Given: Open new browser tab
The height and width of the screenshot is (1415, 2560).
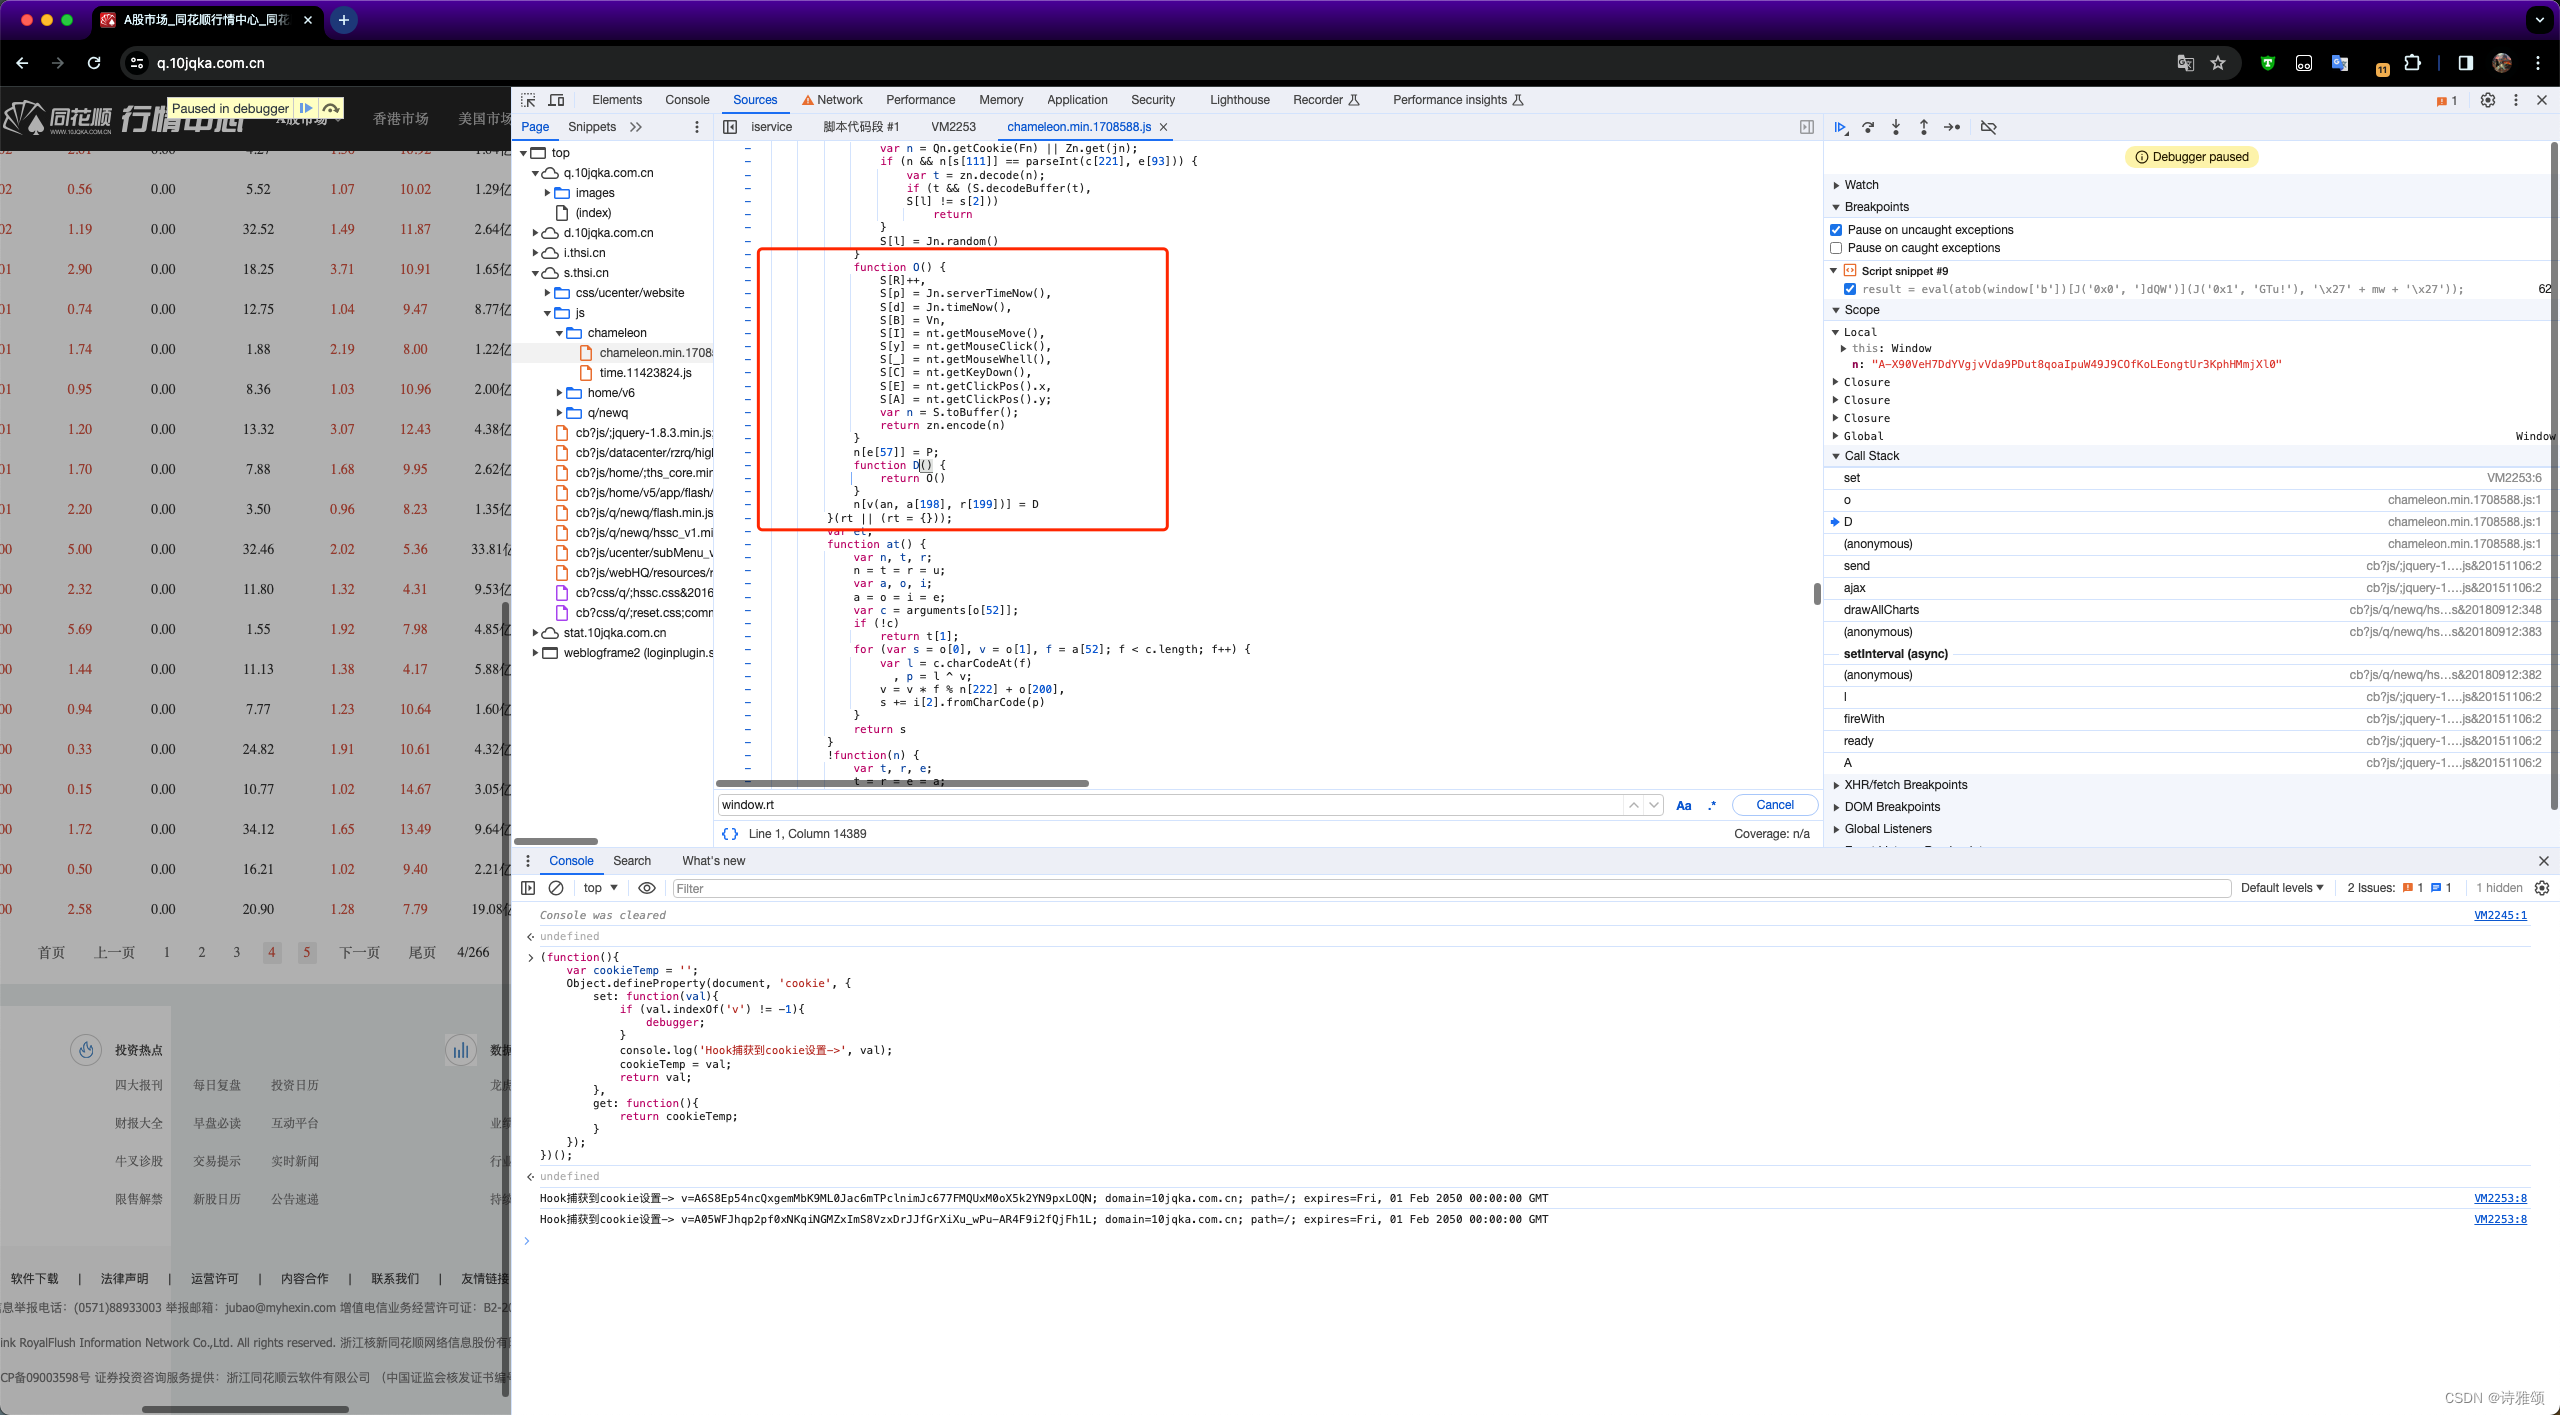Looking at the screenshot, I should tap(343, 20).
